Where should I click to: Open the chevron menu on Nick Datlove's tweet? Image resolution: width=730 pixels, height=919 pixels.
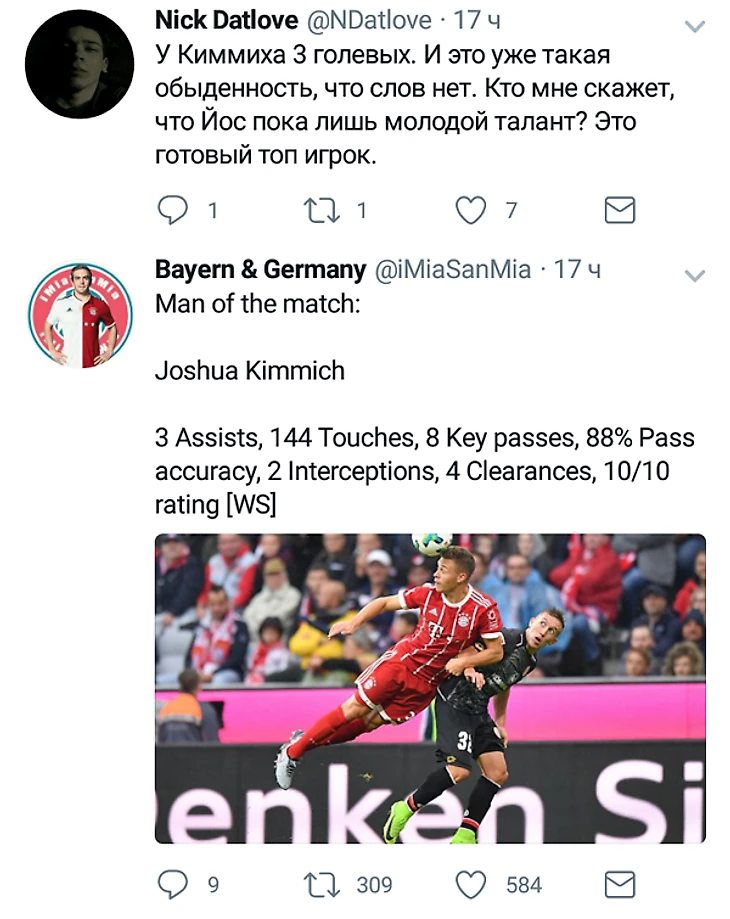pyautogui.click(x=695, y=26)
